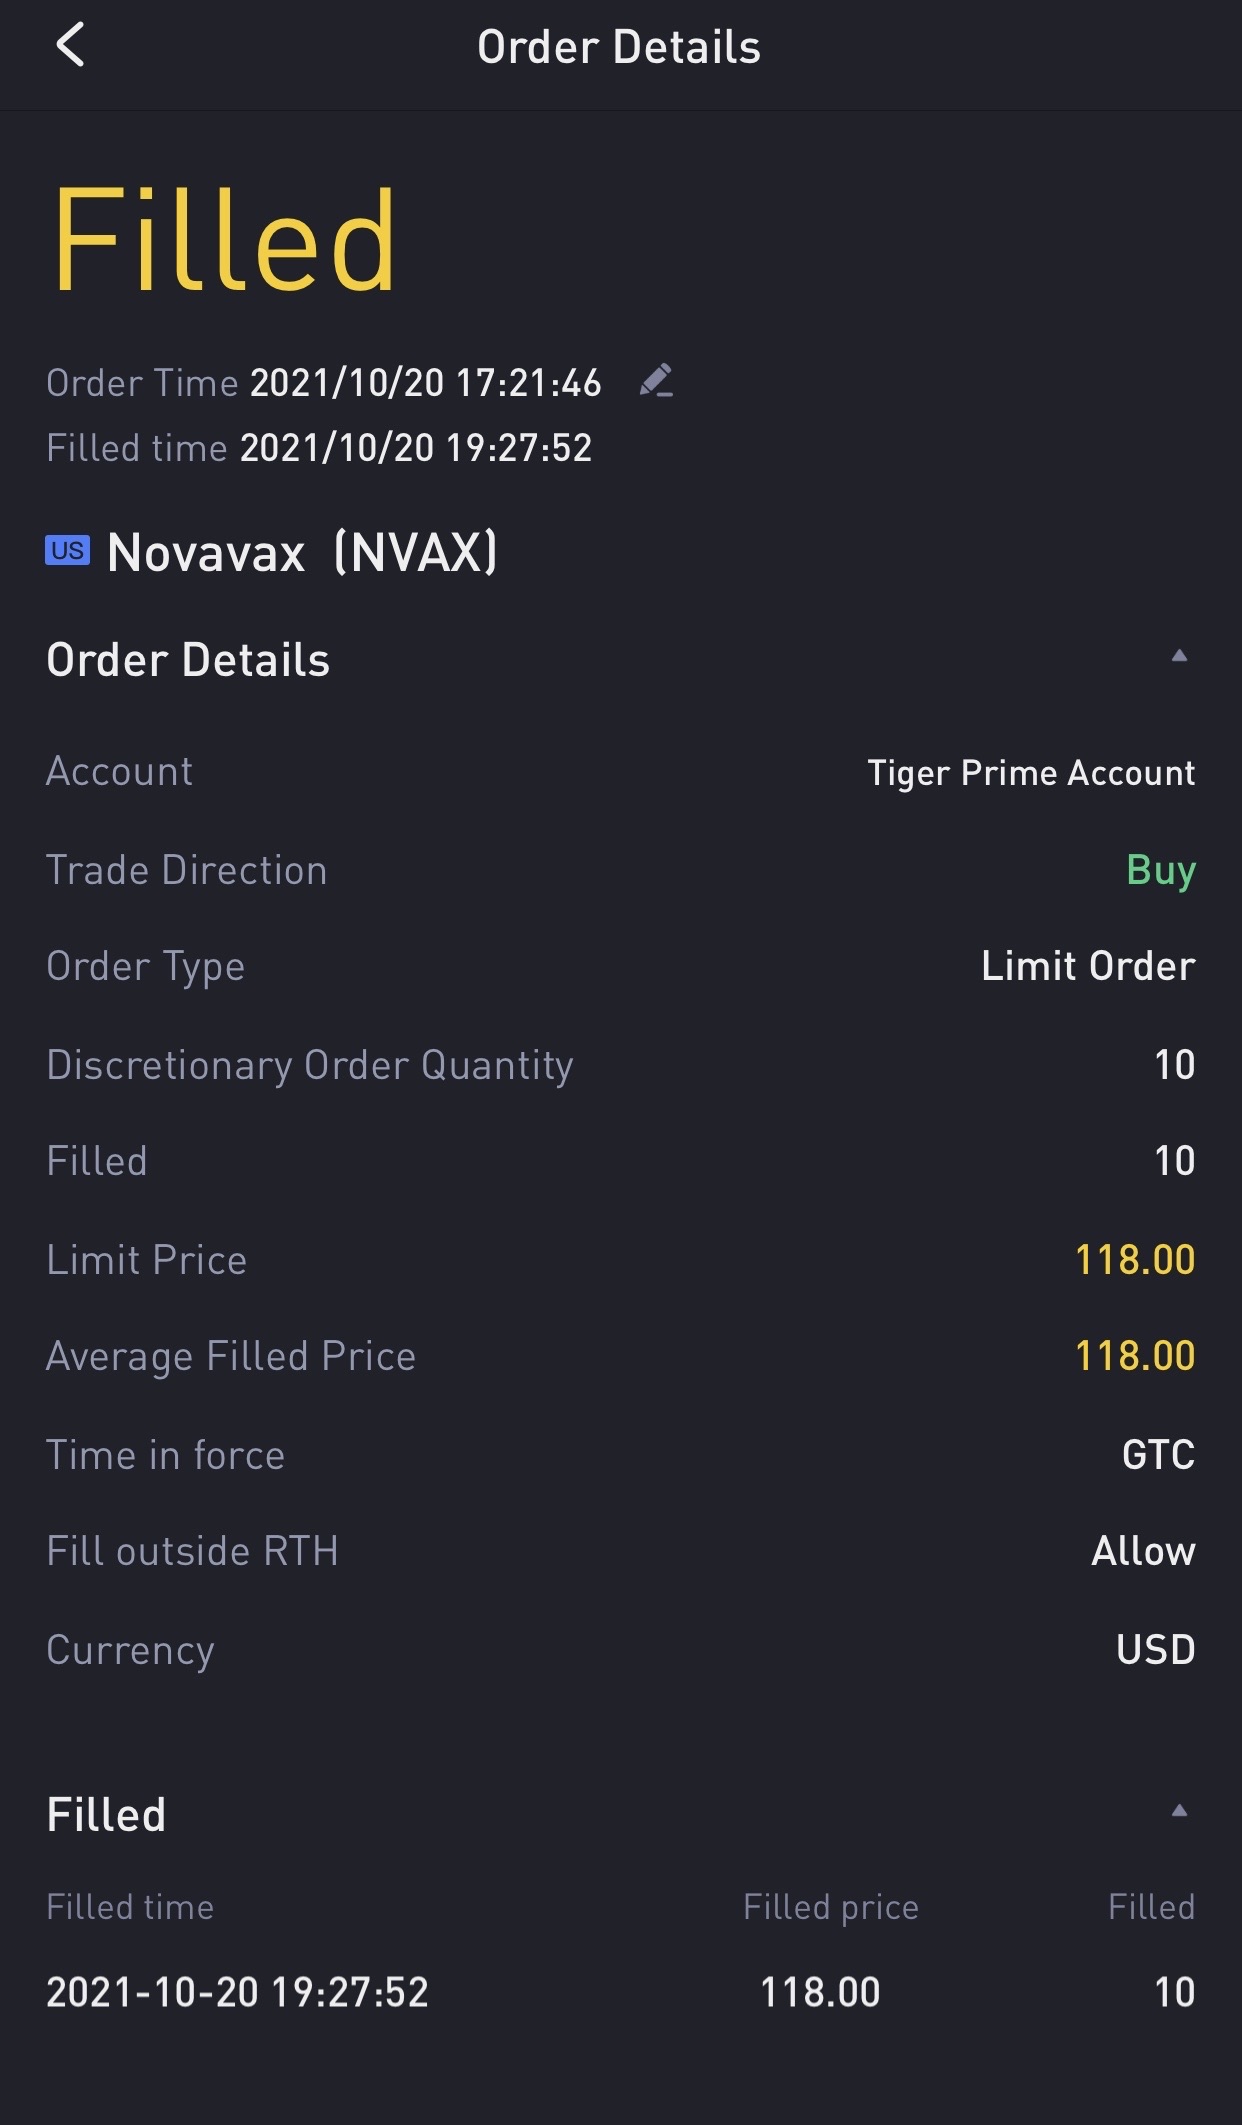Tap the blue US market badge
Image resolution: width=1242 pixels, height=2125 pixels.
tap(67, 551)
